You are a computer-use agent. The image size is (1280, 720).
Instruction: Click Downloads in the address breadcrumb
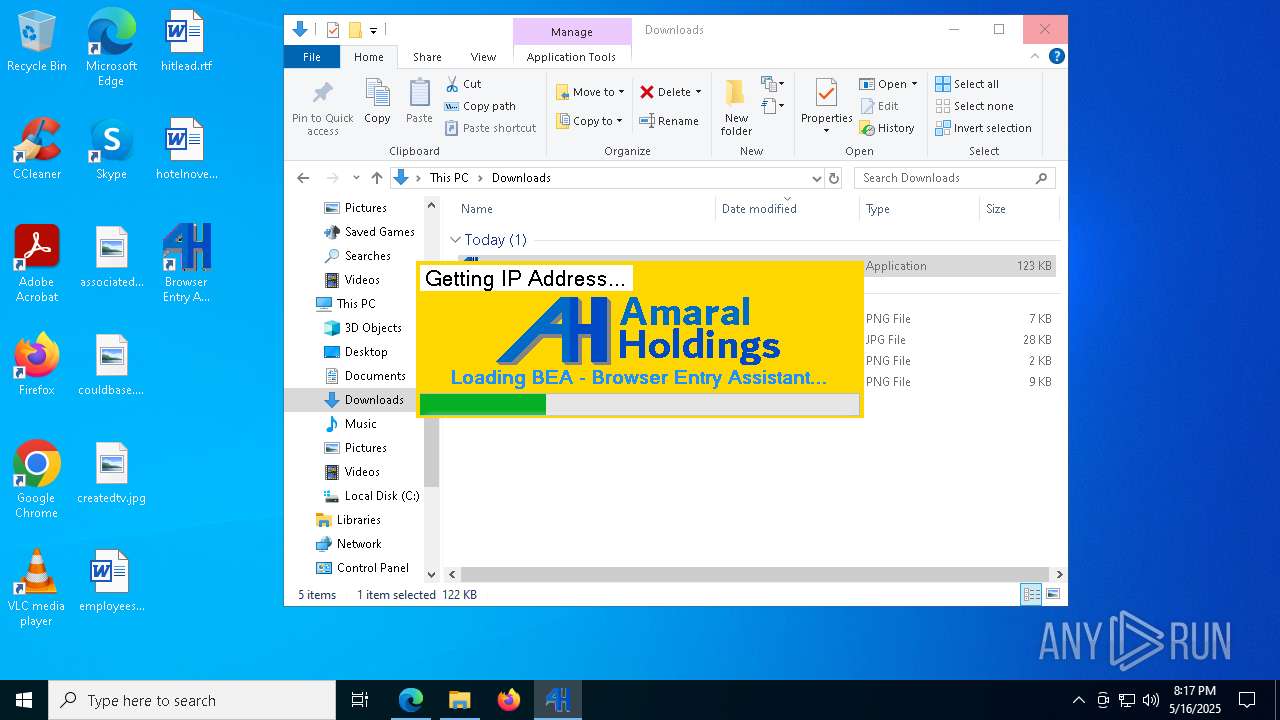point(521,178)
